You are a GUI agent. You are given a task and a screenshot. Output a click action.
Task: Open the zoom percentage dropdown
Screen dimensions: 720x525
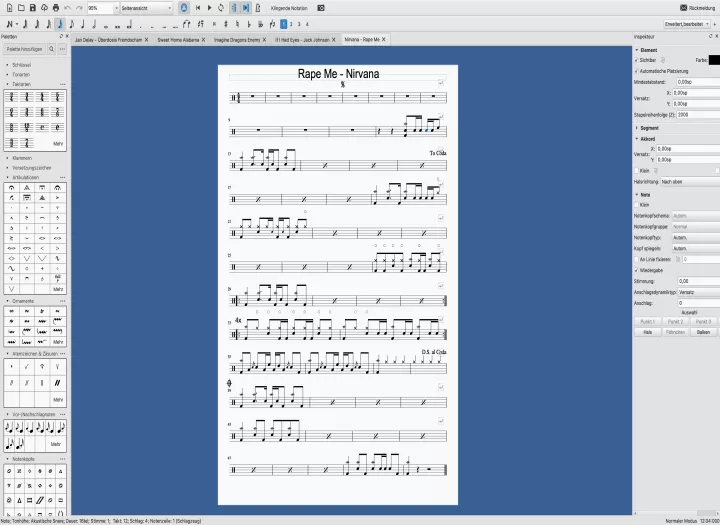tap(116, 8)
